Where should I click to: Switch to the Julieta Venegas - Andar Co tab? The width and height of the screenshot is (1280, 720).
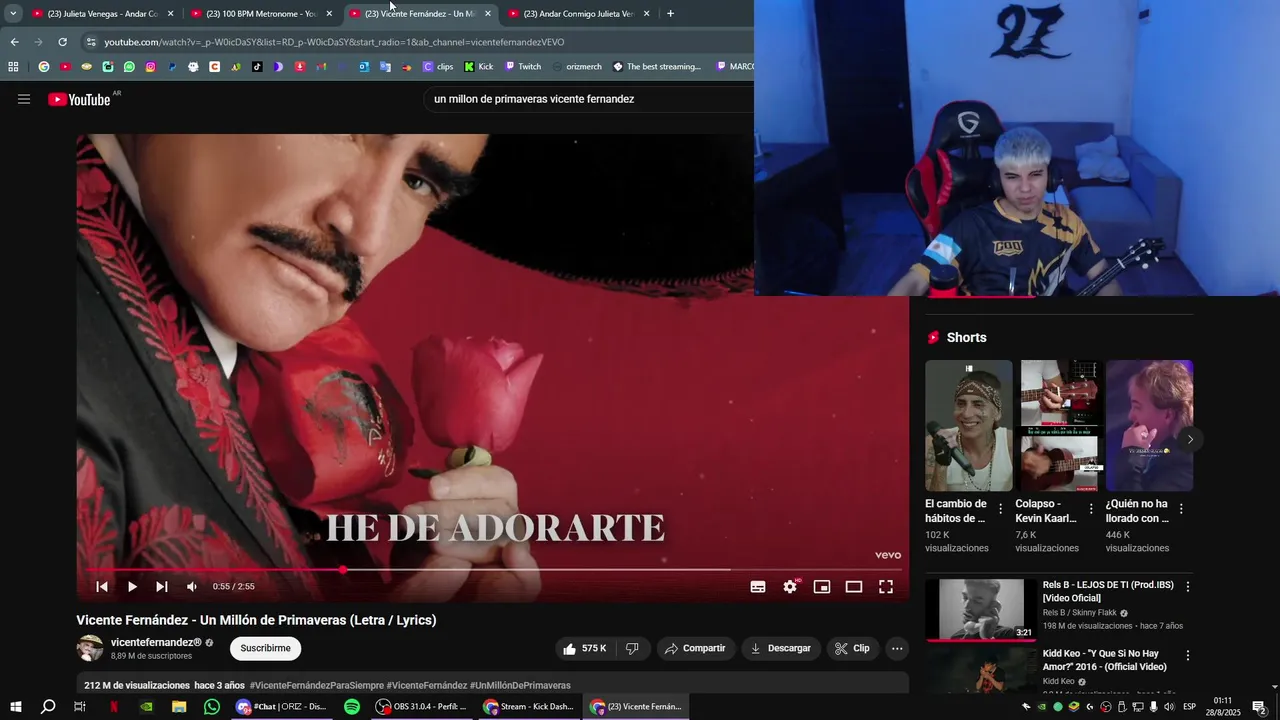[102, 14]
